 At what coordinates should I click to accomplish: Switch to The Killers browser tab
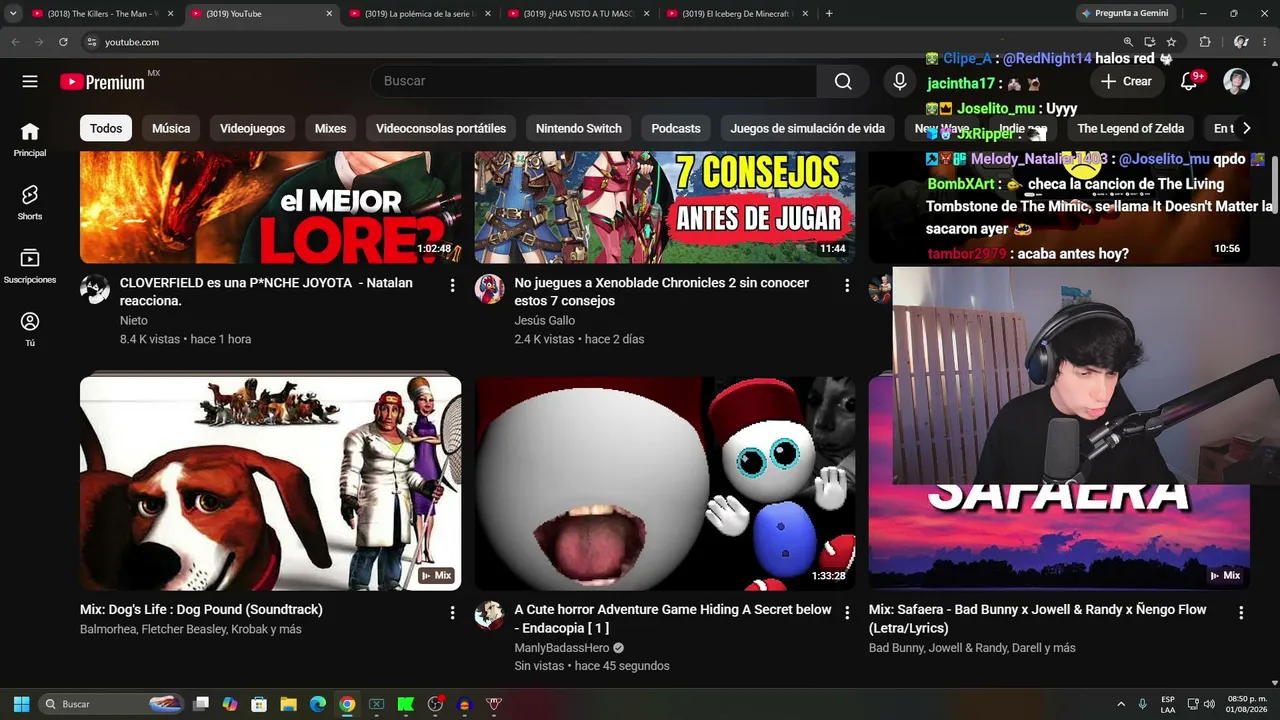pyautogui.click(x=100, y=14)
